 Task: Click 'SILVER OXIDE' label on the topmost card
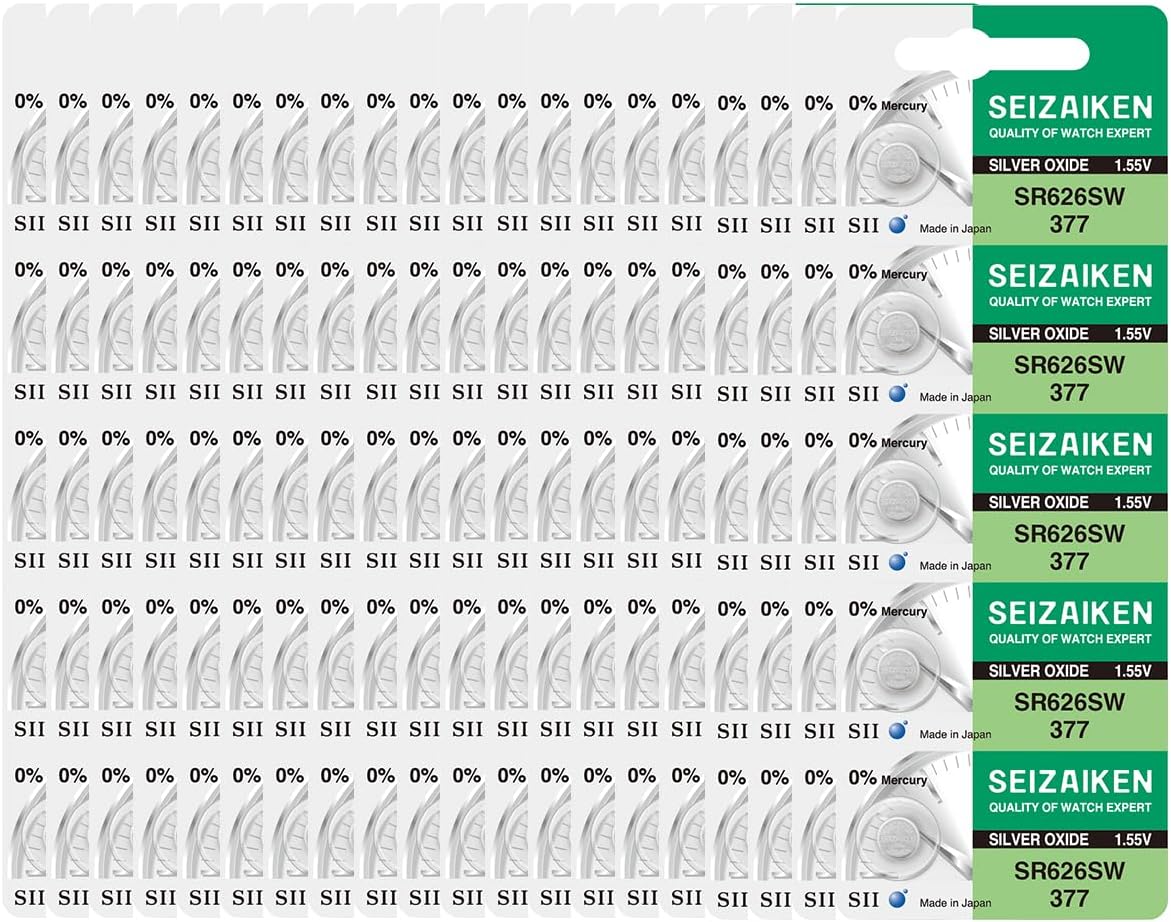point(1038,165)
